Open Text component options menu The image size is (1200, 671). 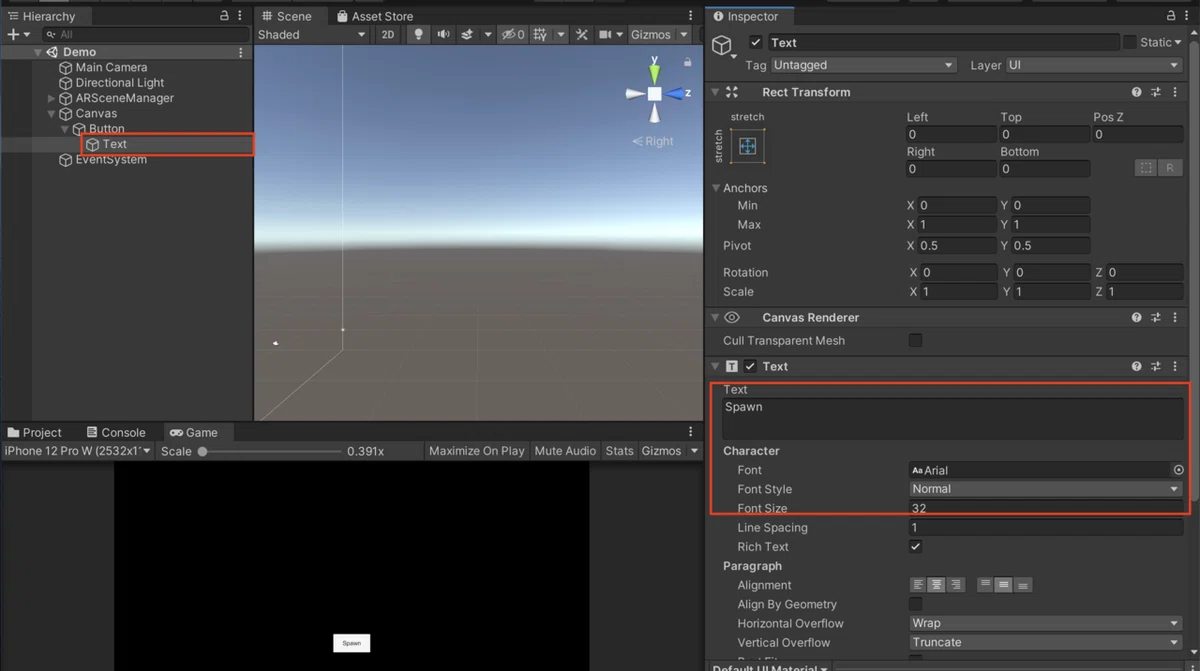[1174, 367]
